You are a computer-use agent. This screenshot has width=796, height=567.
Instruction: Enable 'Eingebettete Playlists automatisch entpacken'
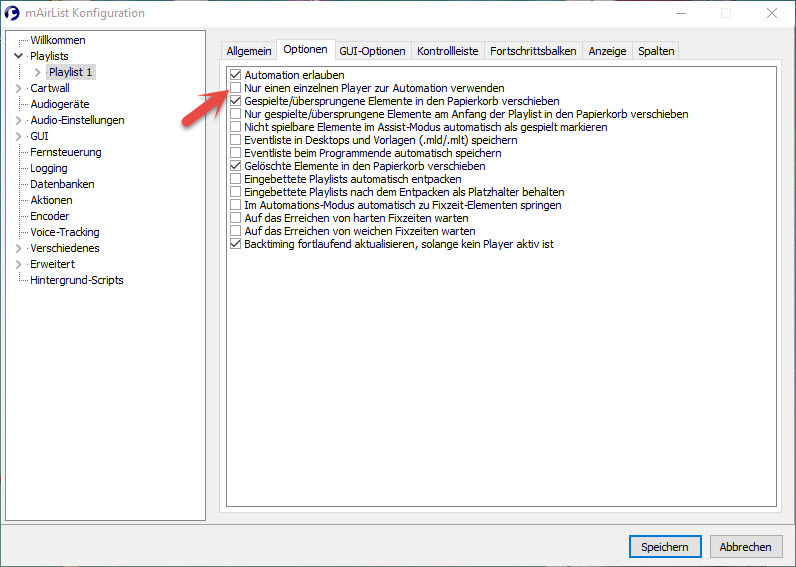coord(235,179)
